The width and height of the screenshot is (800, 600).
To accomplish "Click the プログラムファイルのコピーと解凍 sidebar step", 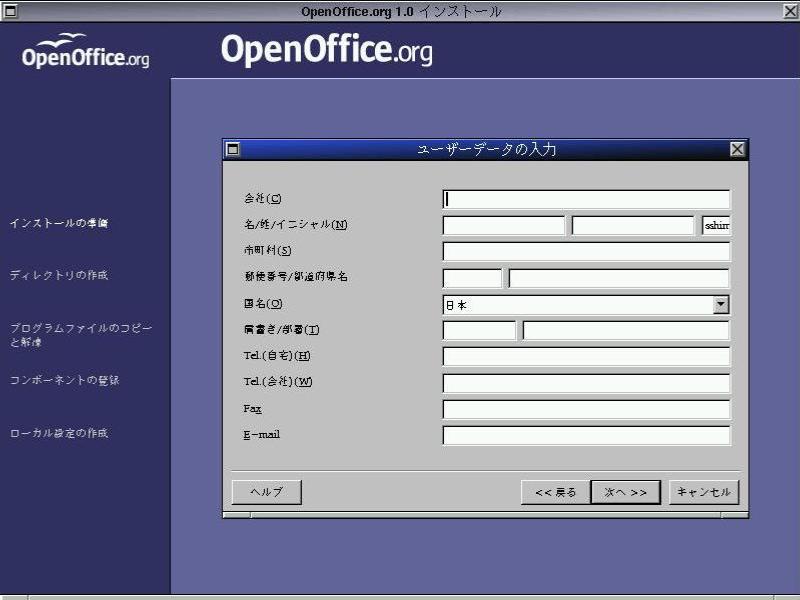I will point(81,335).
